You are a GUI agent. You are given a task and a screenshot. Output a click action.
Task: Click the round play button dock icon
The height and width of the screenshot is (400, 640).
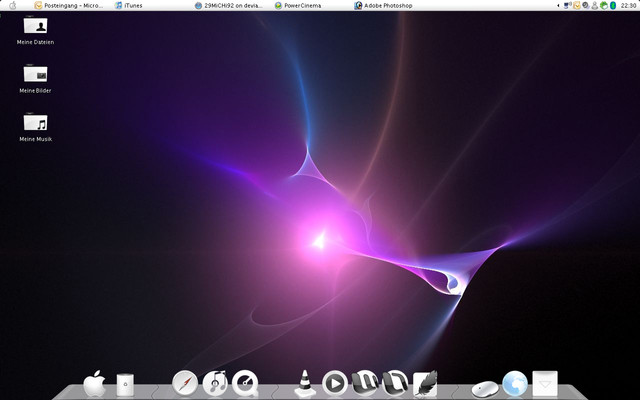[335, 383]
